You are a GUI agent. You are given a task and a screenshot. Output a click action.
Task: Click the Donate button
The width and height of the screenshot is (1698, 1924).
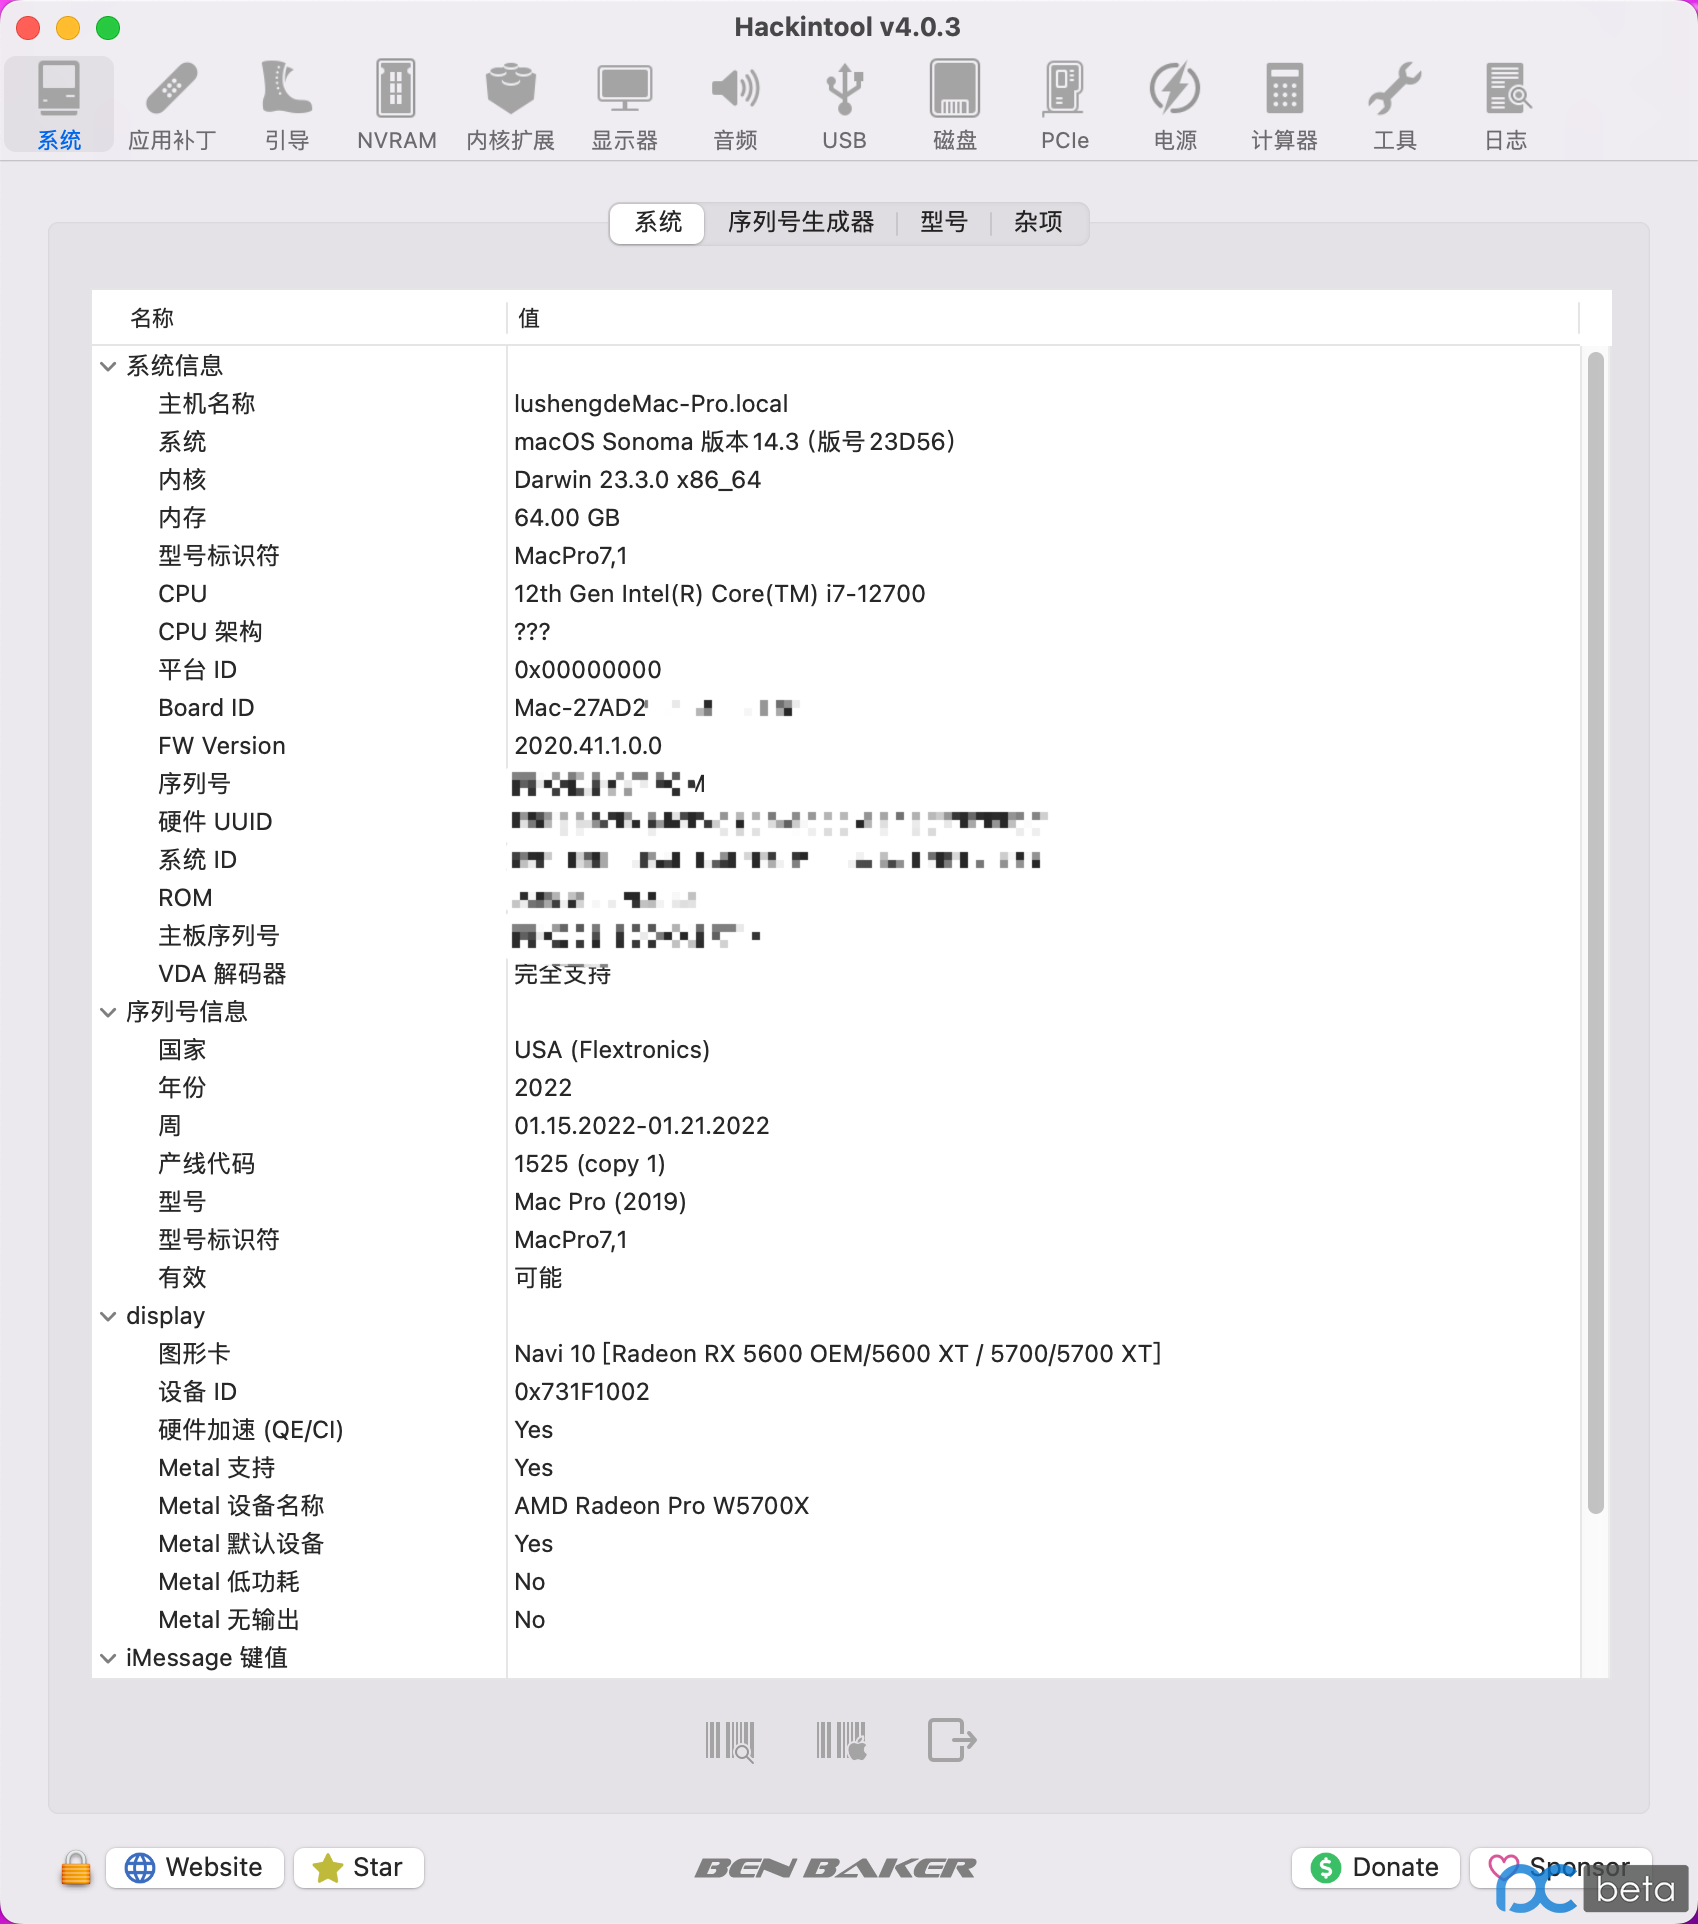[1376, 1867]
